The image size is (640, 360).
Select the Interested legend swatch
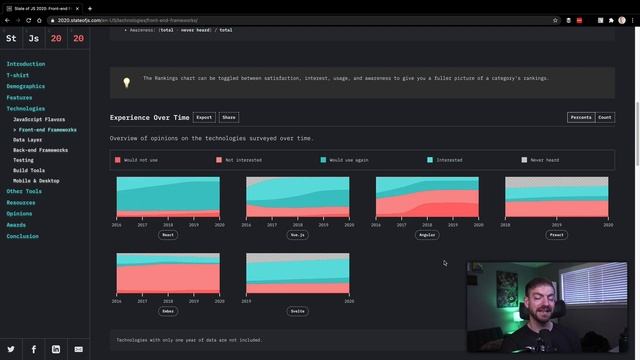click(x=430, y=160)
